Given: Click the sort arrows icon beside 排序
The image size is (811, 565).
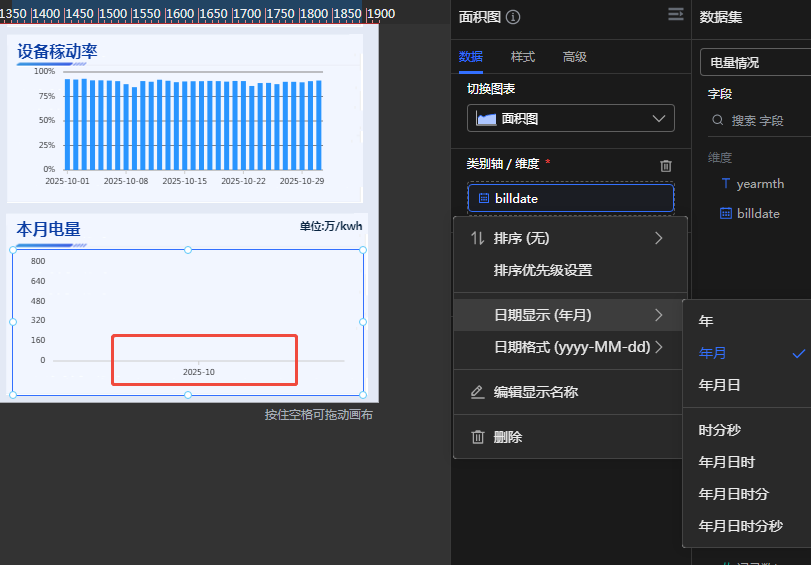Looking at the screenshot, I should tap(477, 238).
